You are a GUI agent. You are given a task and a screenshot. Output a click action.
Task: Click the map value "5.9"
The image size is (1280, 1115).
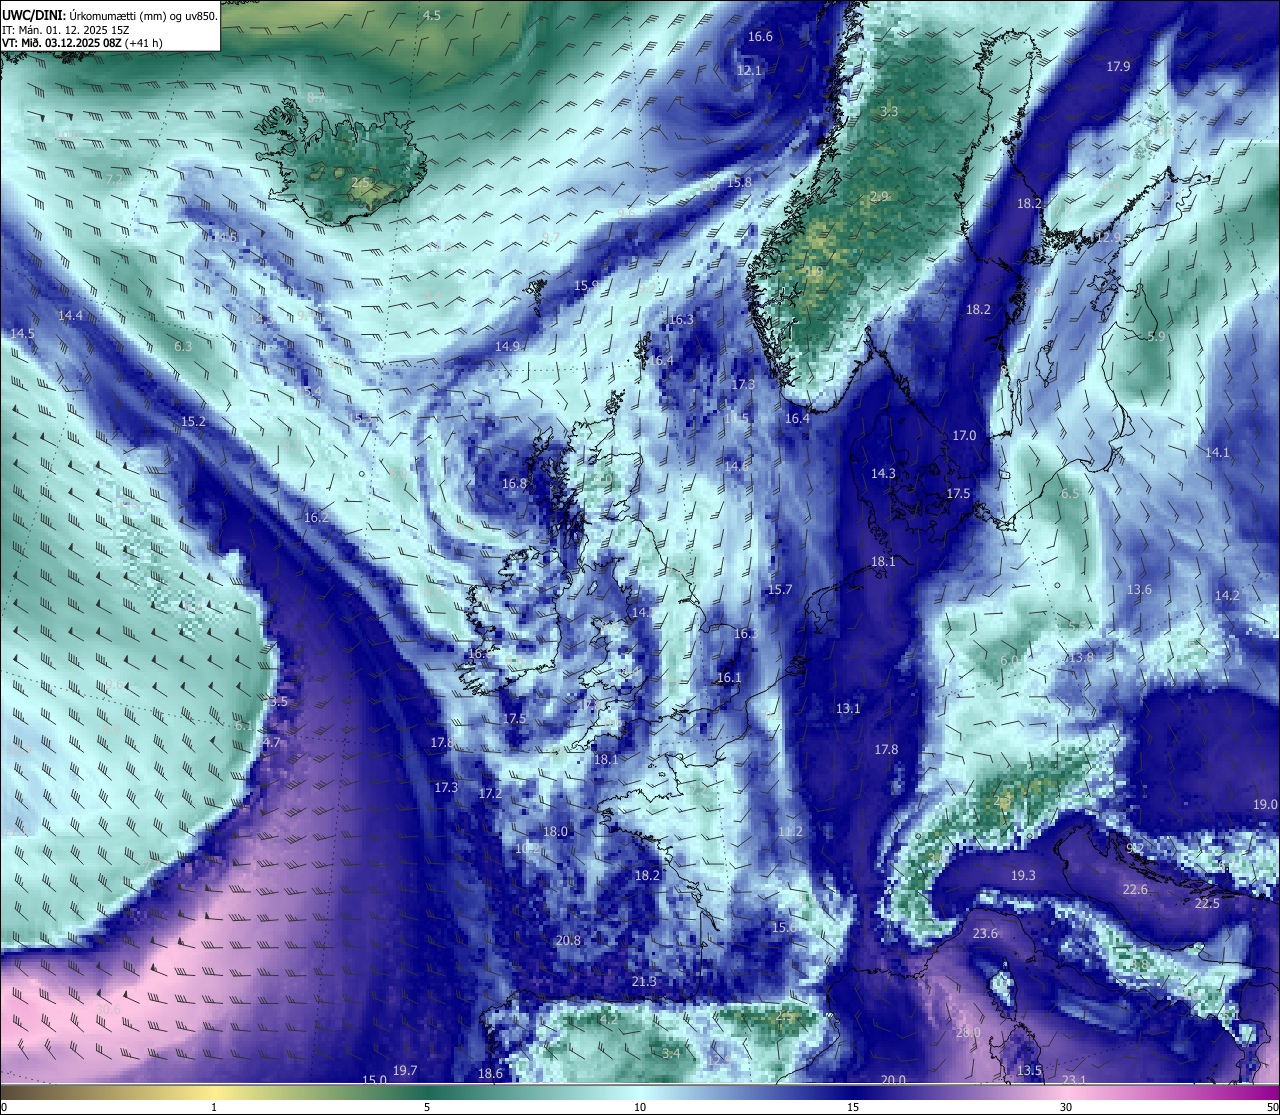pos(1156,337)
